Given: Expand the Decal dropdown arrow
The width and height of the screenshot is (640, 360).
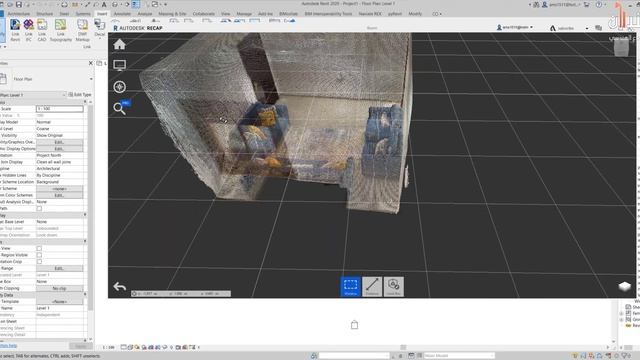Looking at the screenshot, I should (x=100, y=39).
